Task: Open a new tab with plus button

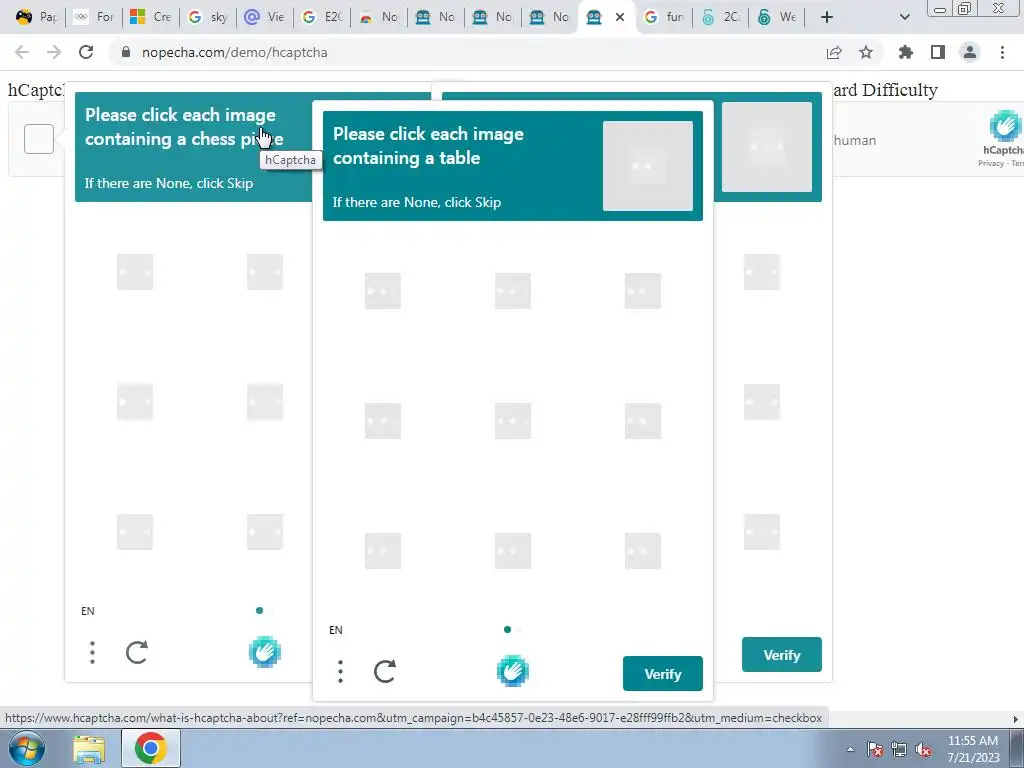Action: (x=827, y=17)
